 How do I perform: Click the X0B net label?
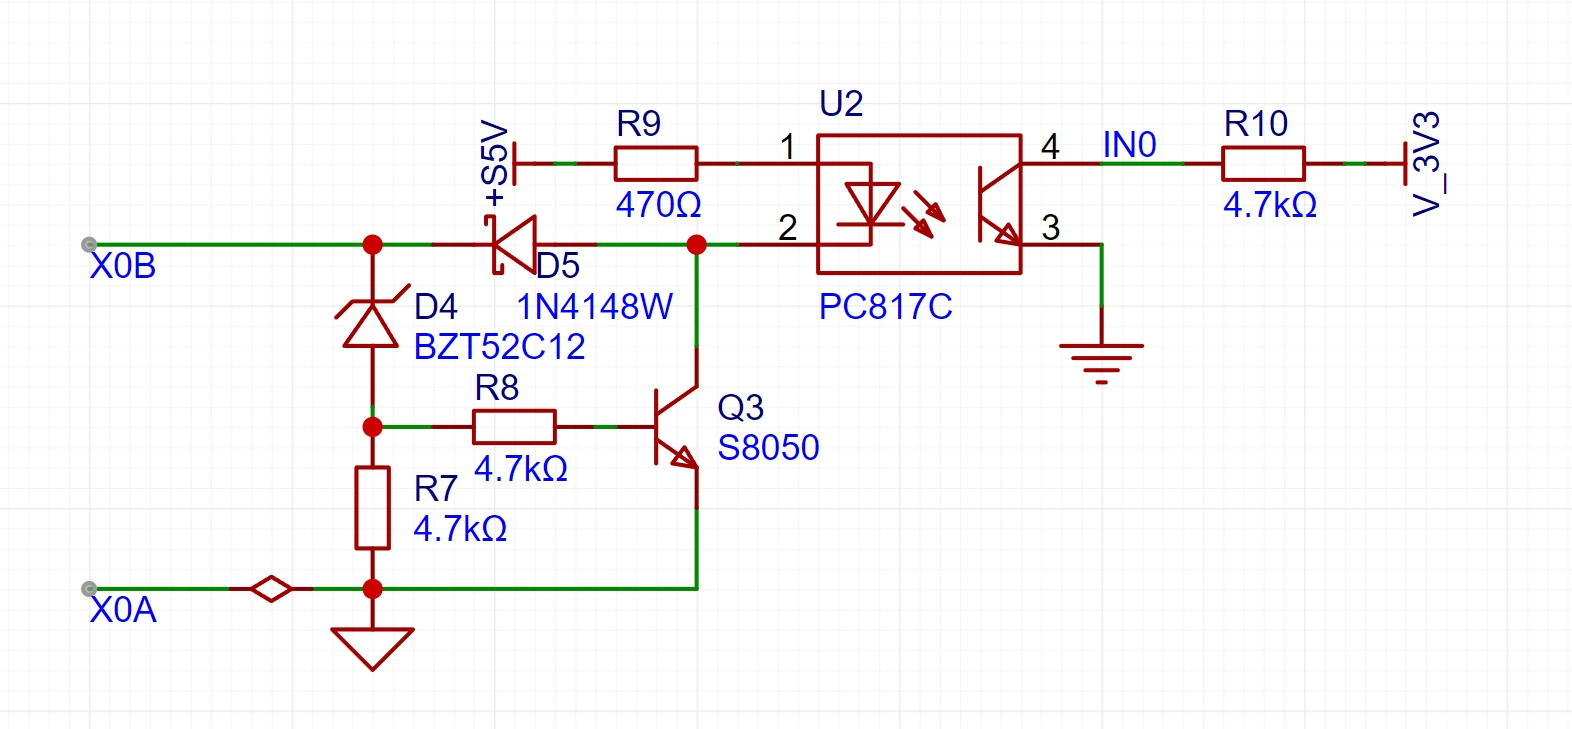click(123, 267)
